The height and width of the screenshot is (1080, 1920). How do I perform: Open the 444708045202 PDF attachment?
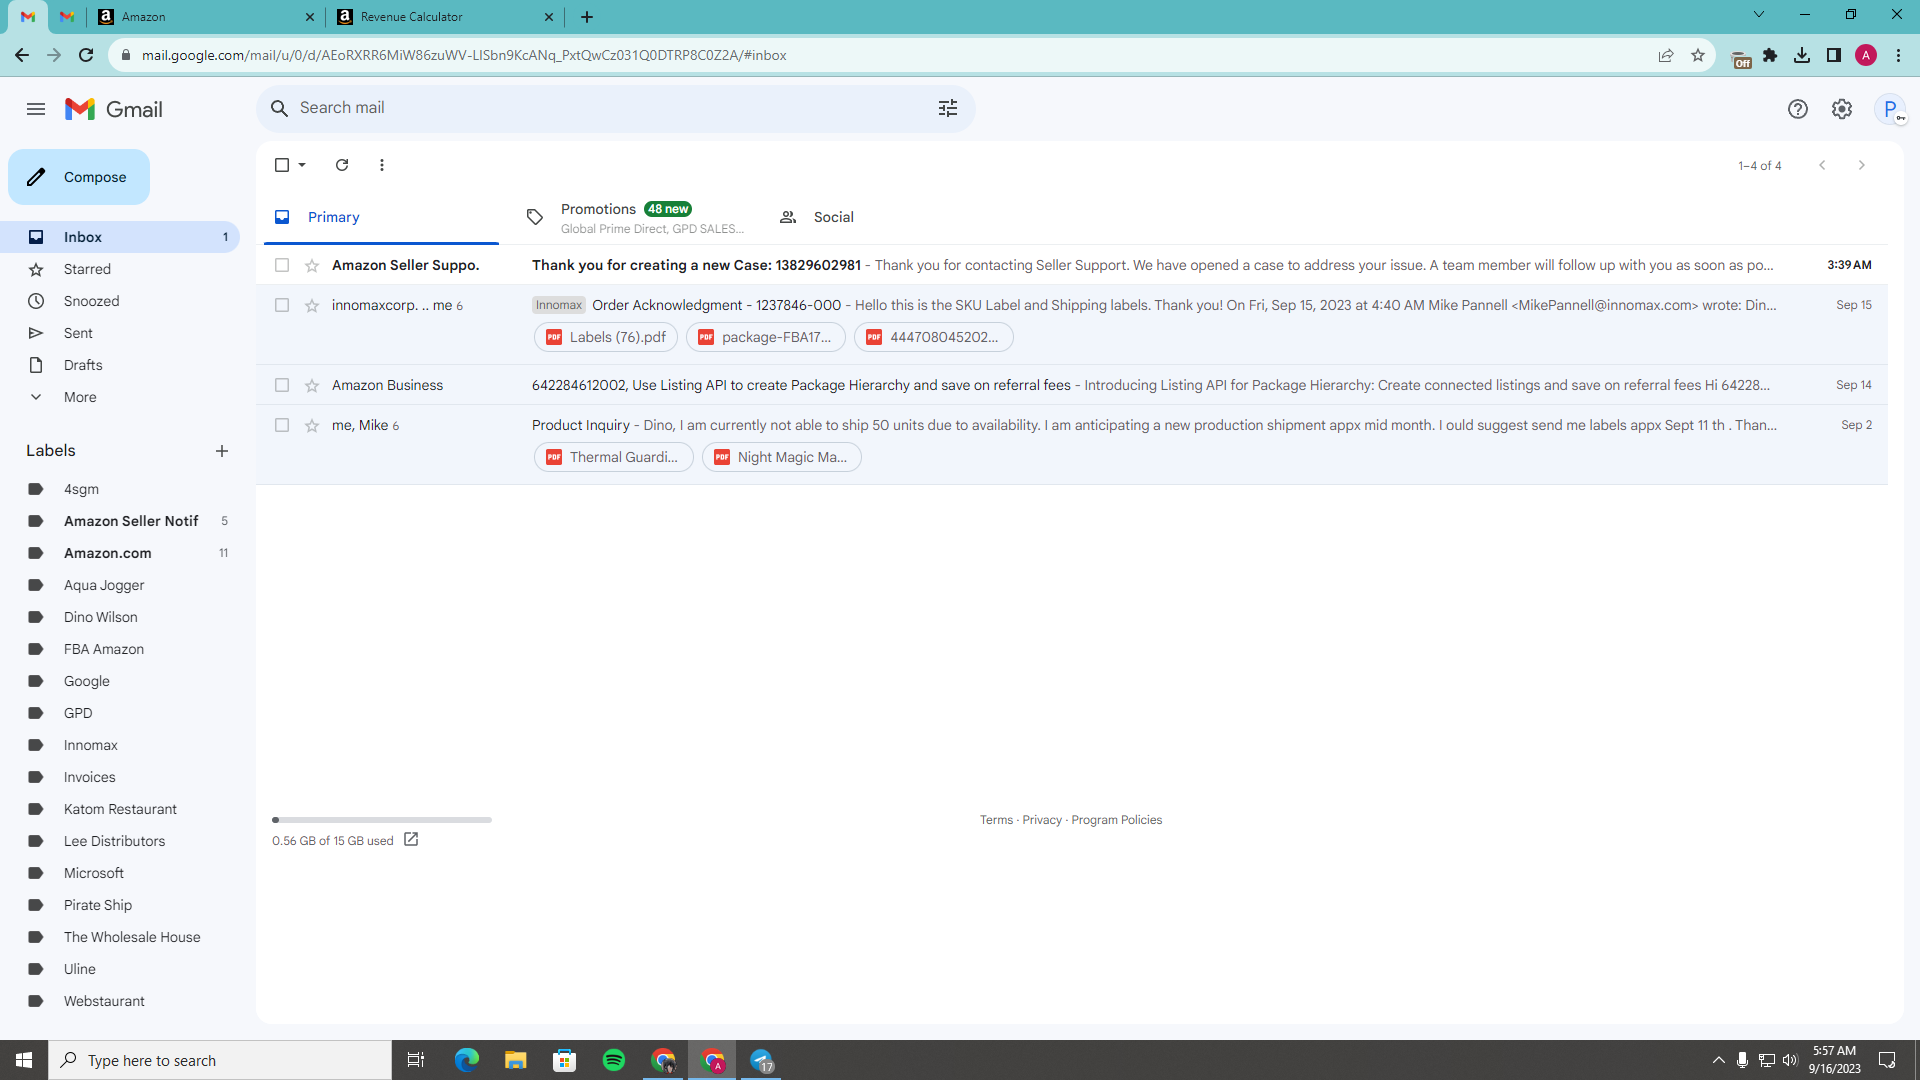[934, 337]
